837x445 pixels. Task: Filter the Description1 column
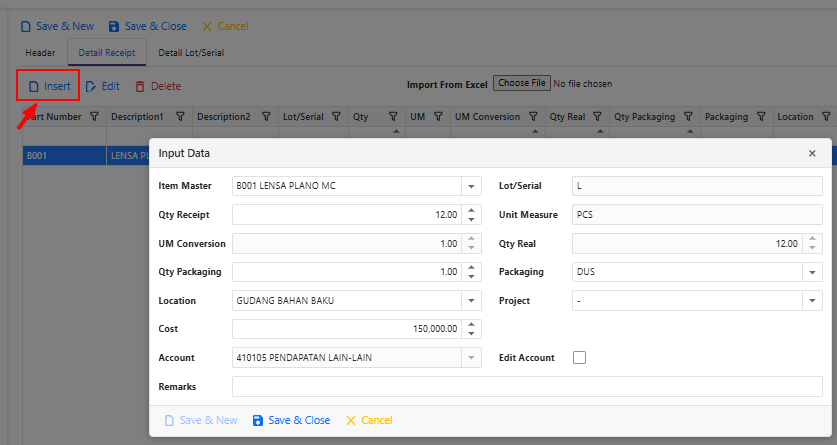[180, 116]
